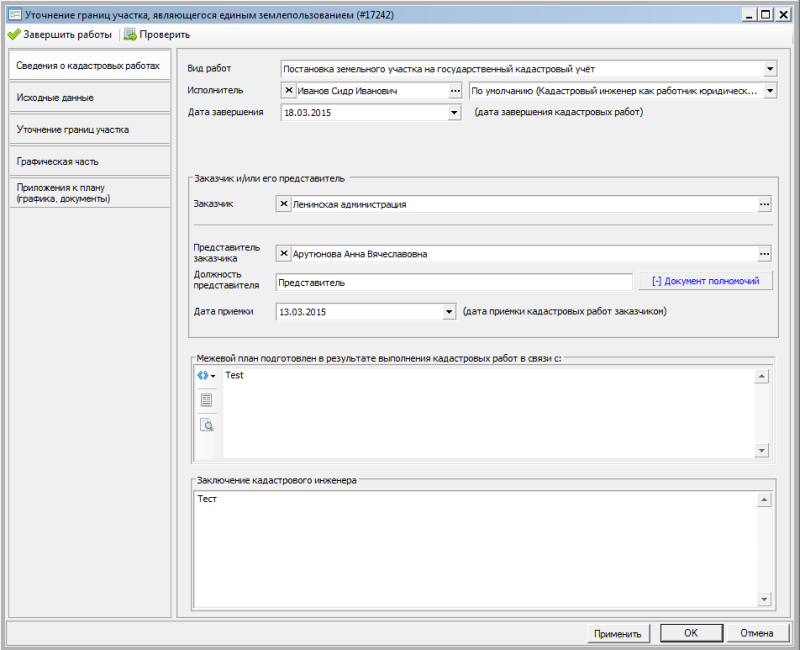Clear Представитель заказчика with X icon
800x650 pixels.
point(284,254)
